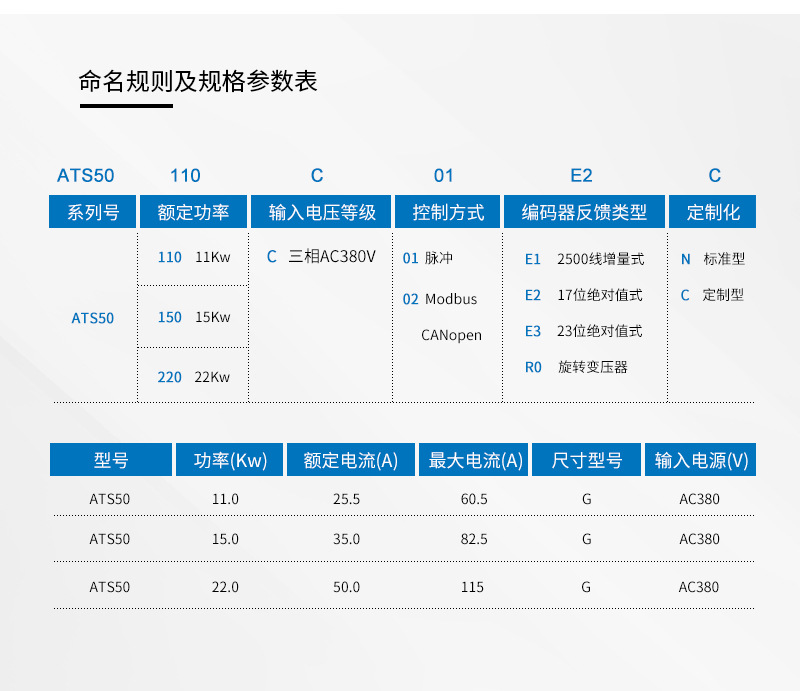Click the E1 2500线增量式 encoder entry

(x=584, y=259)
